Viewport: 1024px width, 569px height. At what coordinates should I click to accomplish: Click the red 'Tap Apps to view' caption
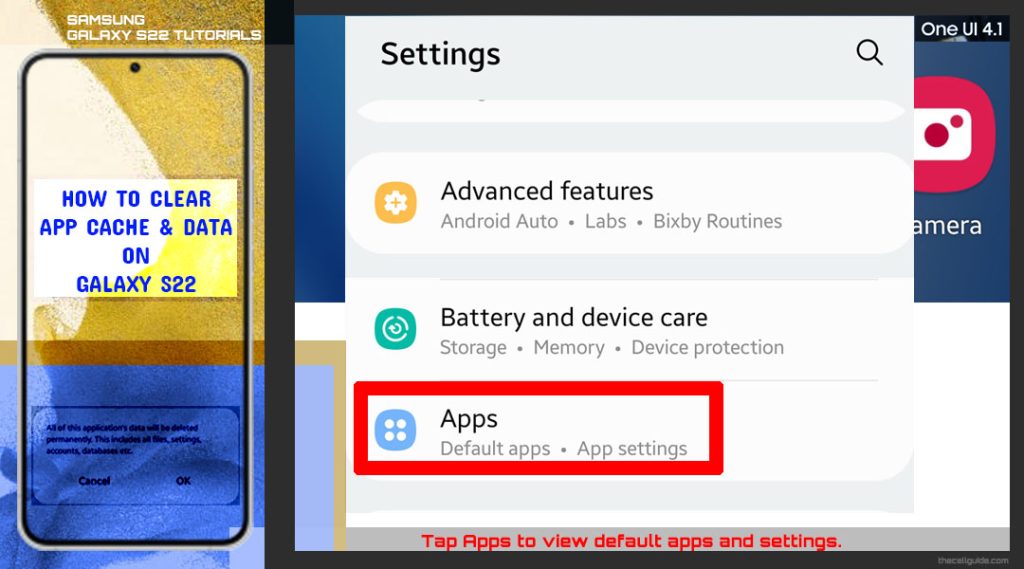tap(632, 541)
